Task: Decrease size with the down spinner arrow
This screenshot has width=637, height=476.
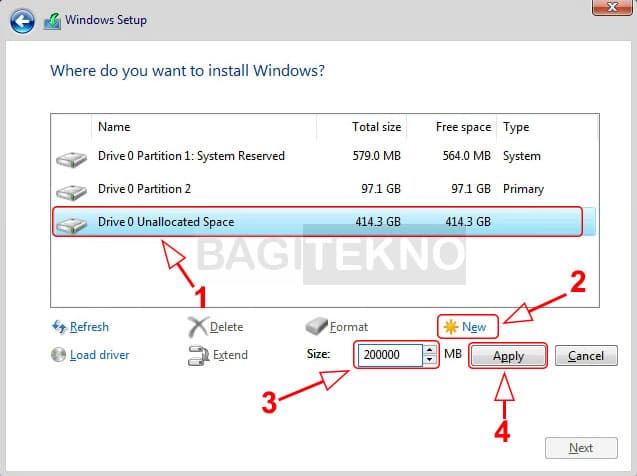Action: pos(430,360)
